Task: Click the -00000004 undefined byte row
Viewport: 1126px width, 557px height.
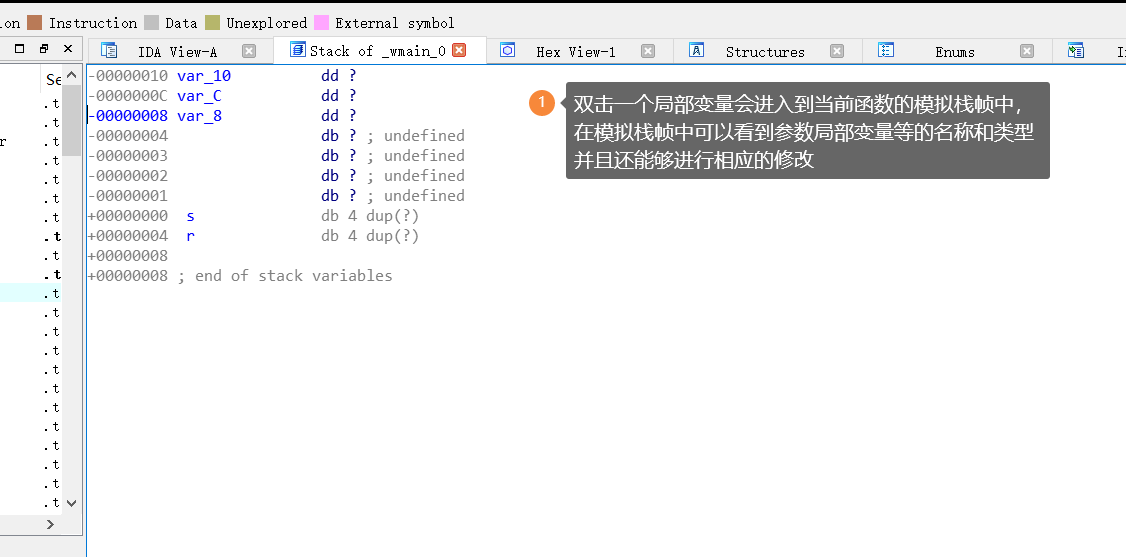Action: pyautogui.click(x=276, y=136)
